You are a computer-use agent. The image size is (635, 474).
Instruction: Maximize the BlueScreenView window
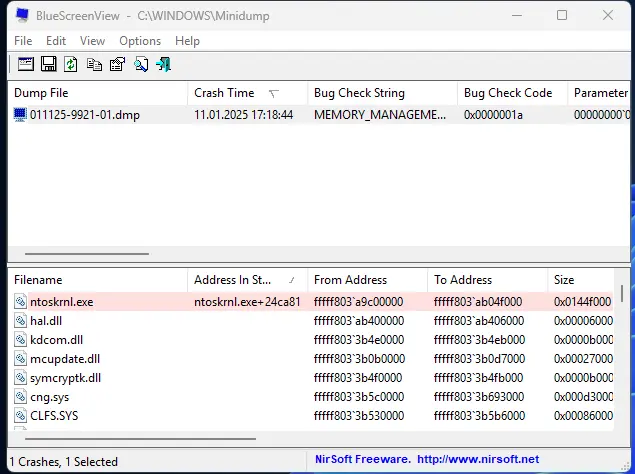coord(562,15)
